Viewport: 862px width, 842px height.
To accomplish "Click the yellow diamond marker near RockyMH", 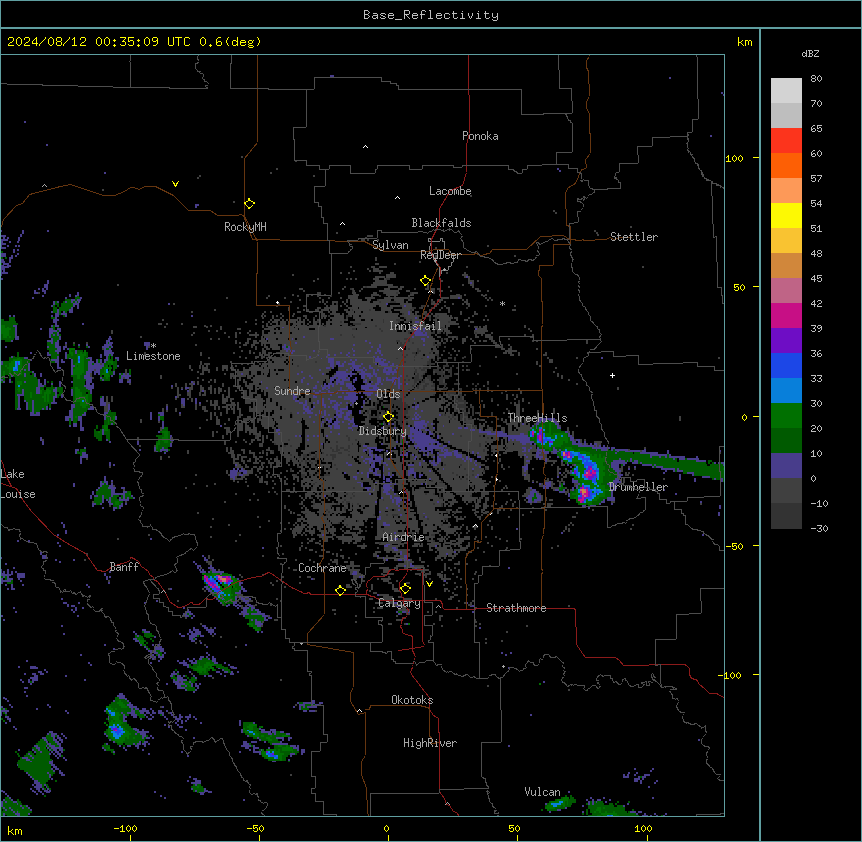I will click(x=250, y=204).
